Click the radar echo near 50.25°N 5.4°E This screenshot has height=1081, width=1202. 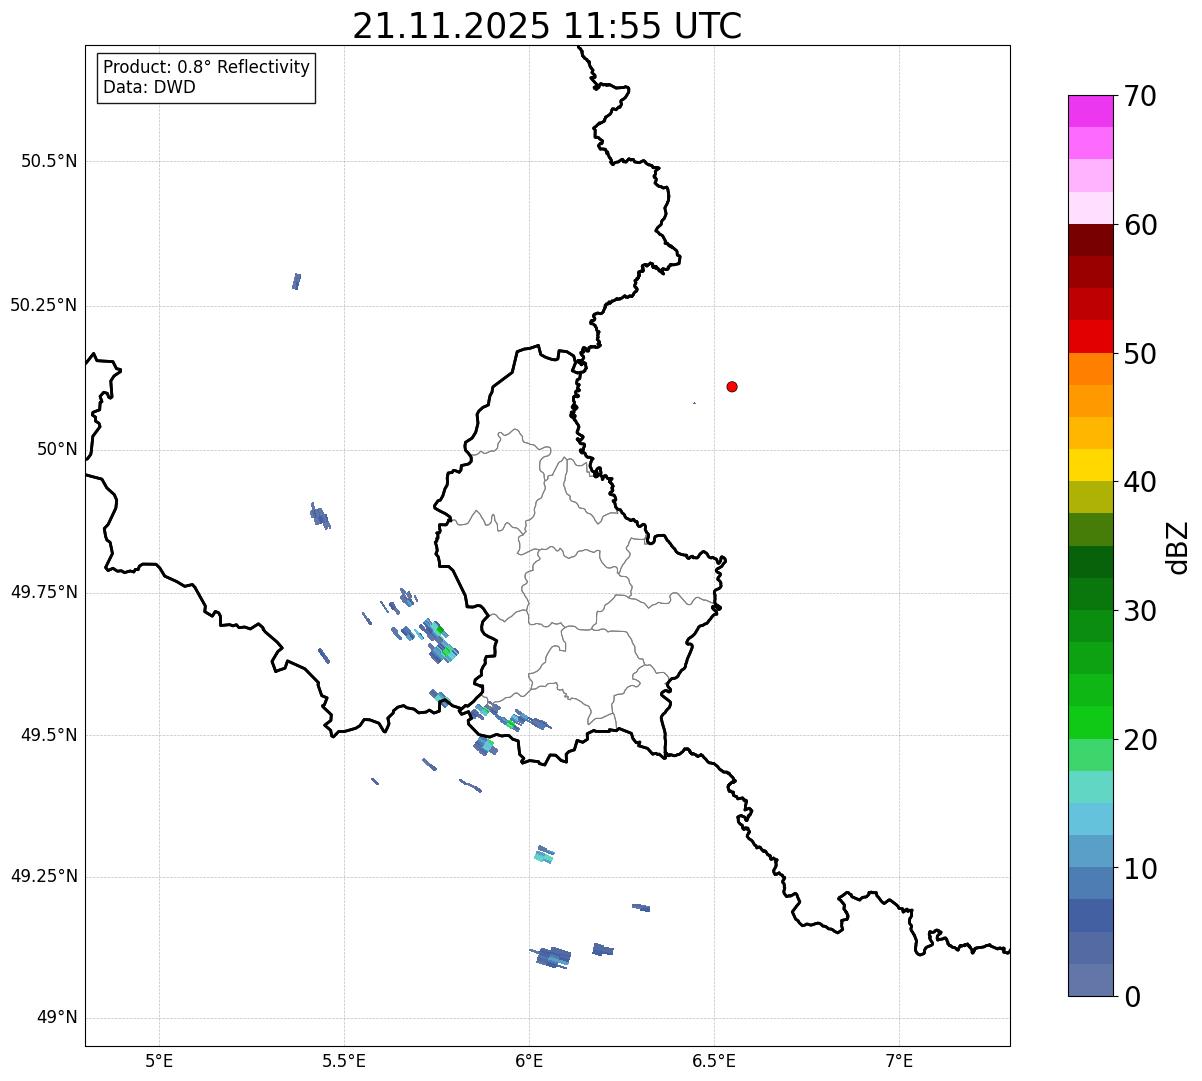coord(296,281)
